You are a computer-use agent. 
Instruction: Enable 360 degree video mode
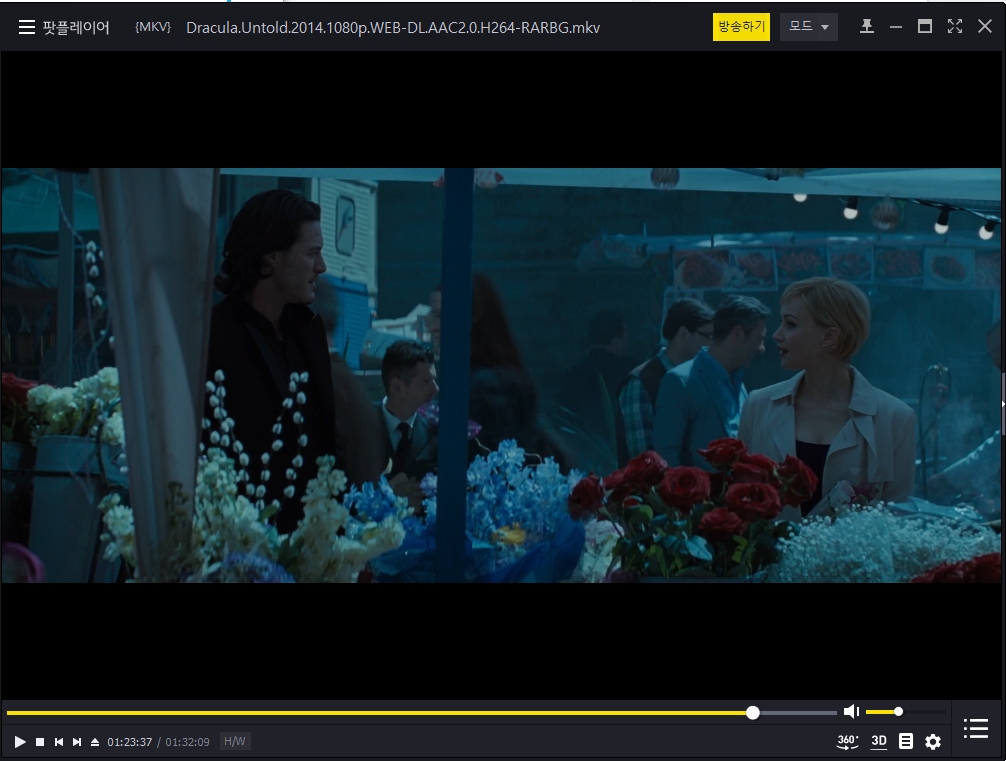click(x=848, y=742)
